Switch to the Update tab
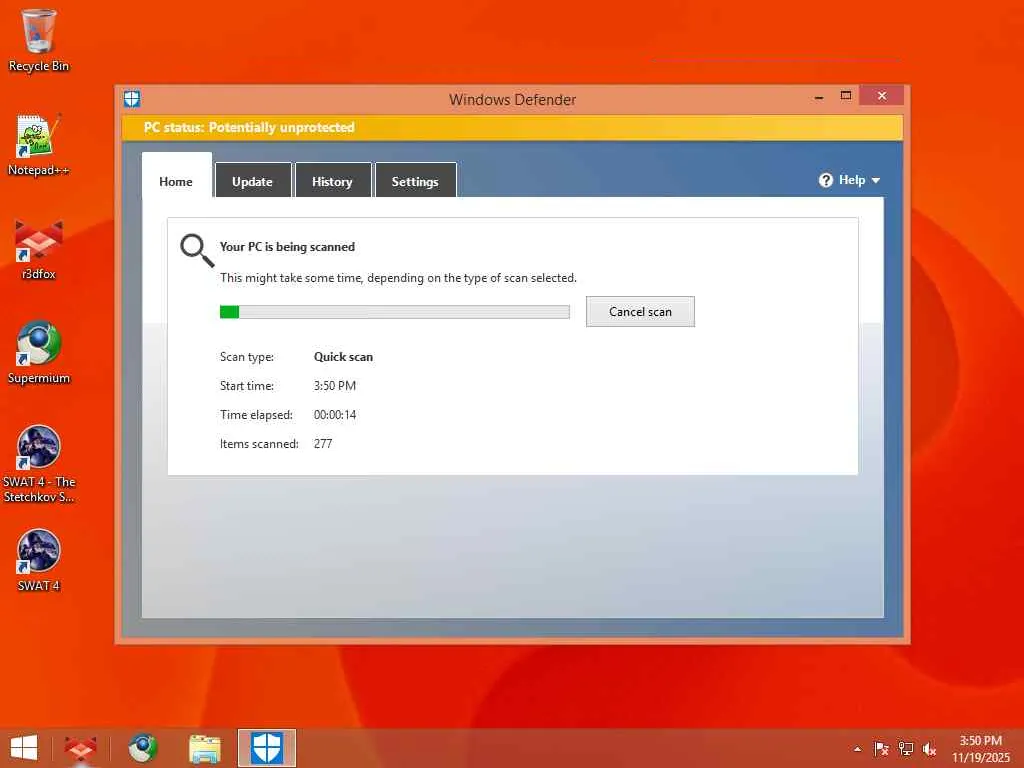Viewport: 1024px width, 768px height. coord(253,181)
